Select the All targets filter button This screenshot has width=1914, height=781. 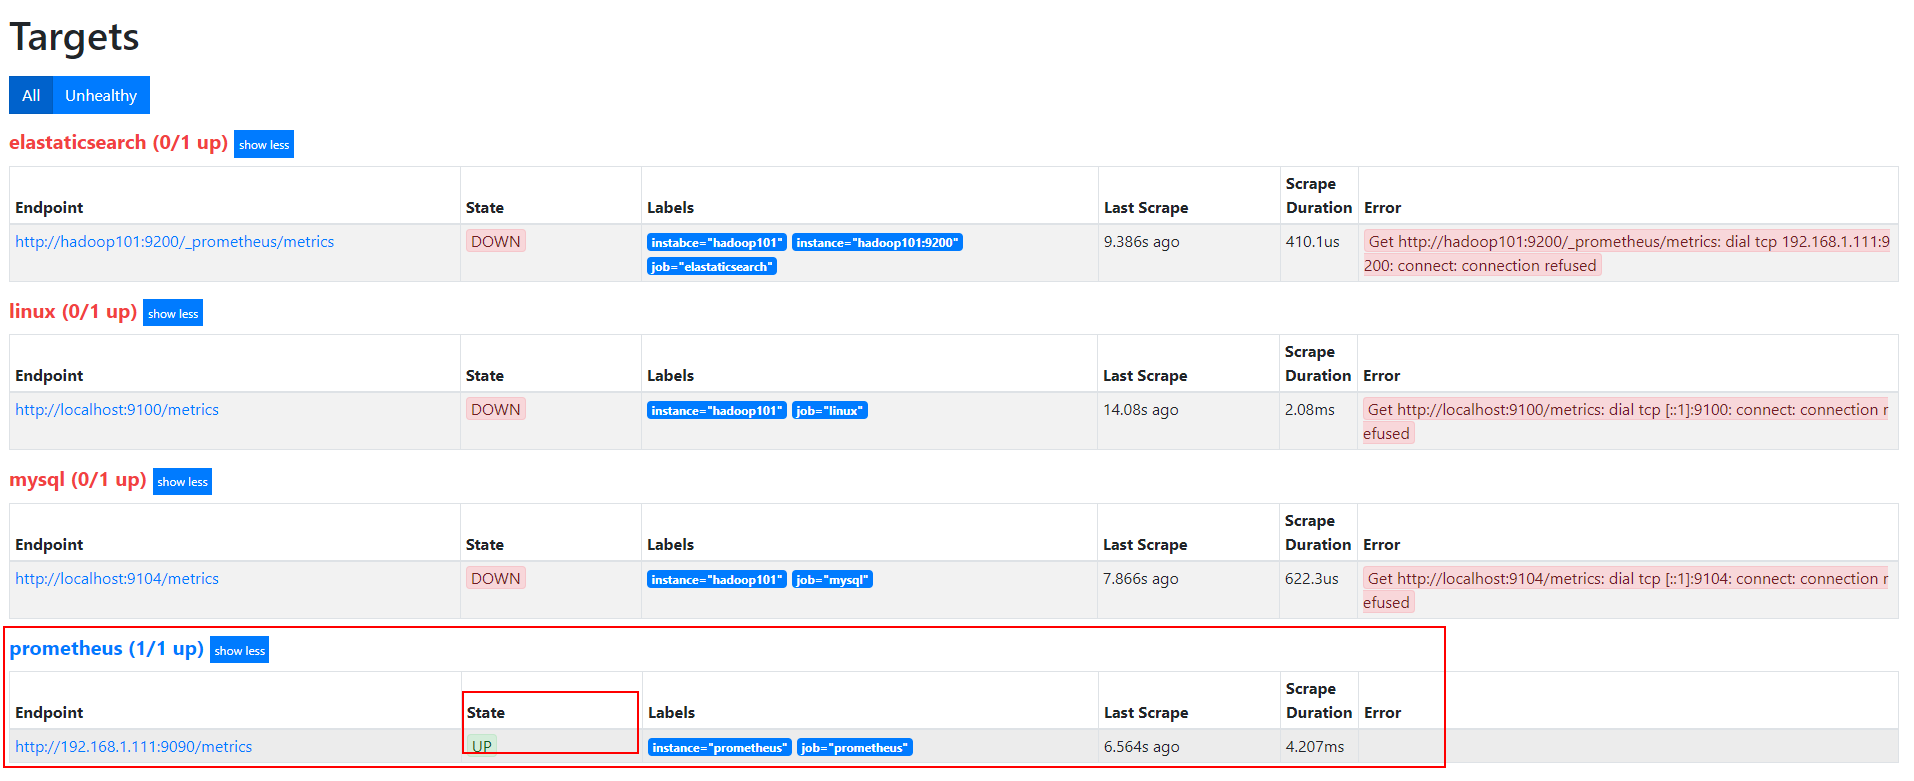pyautogui.click(x=31, y=95)
